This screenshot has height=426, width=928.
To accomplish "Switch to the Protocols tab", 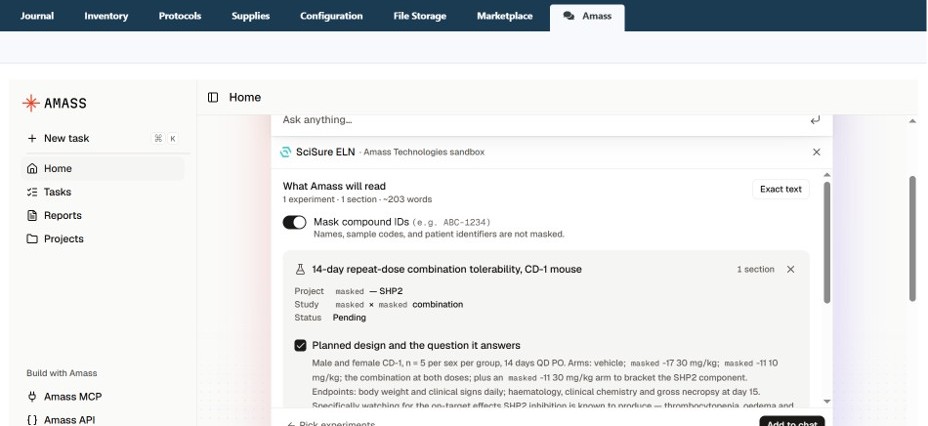I will click(x=180, y=16).
